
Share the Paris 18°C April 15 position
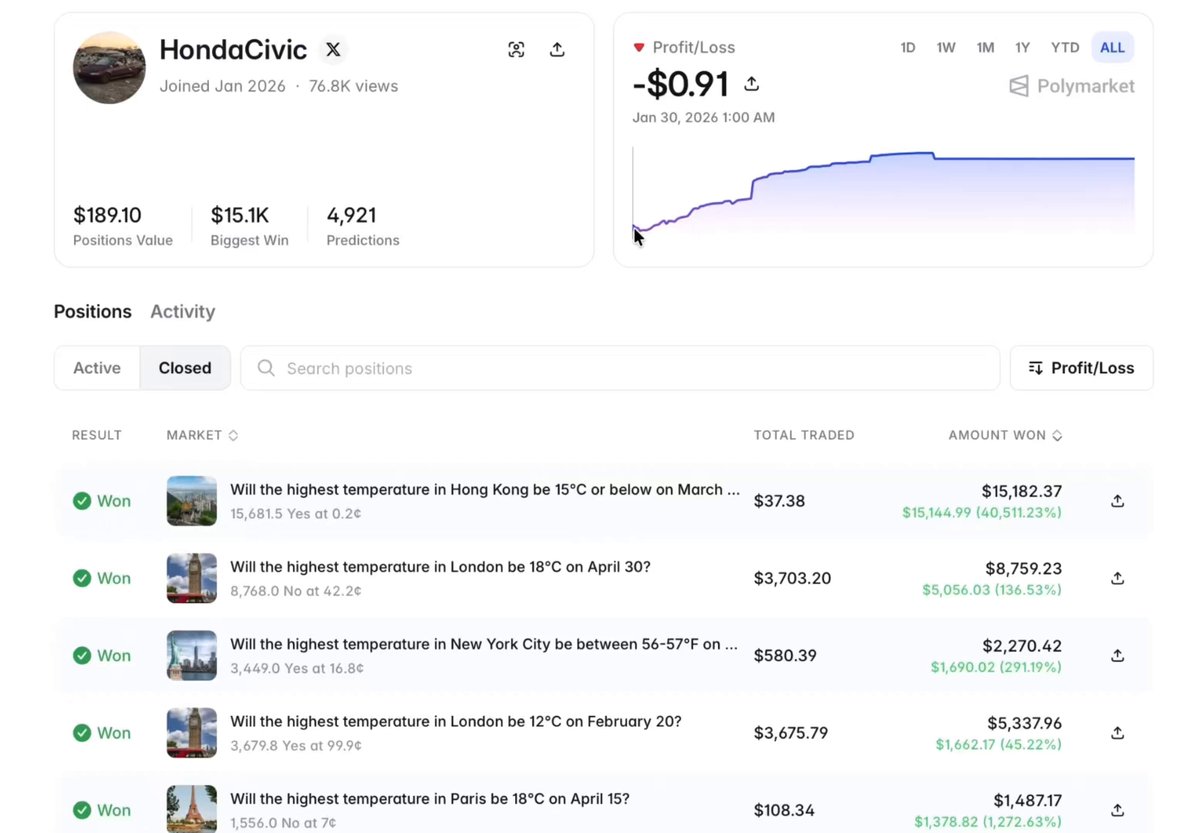click(x=1117, y=810)
